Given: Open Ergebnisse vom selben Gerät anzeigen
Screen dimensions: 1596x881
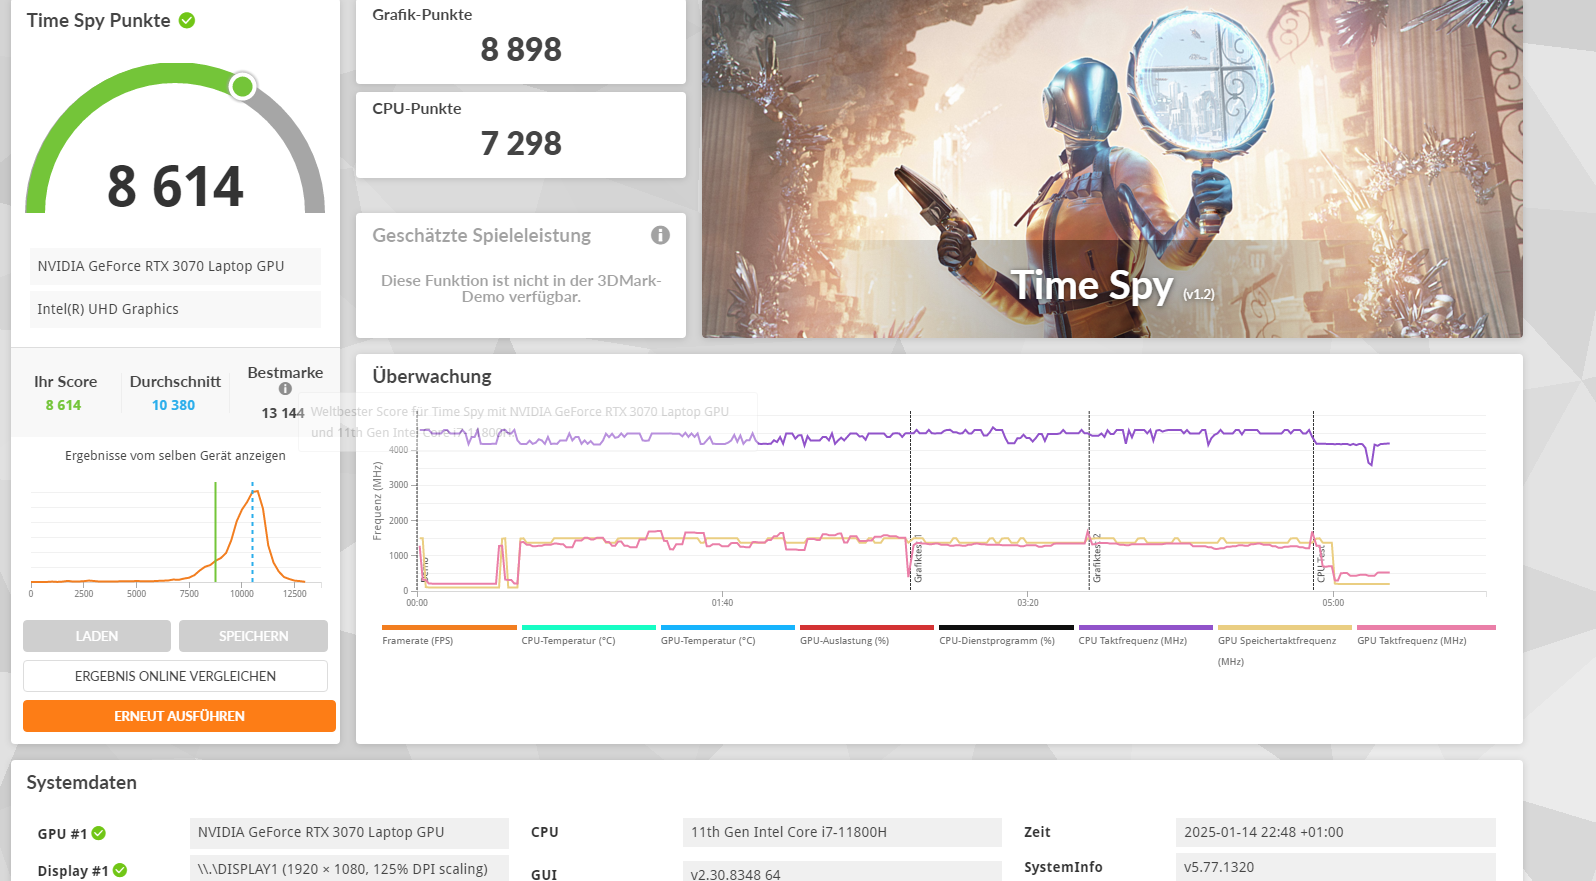Looking at the screenshot, I should click(175, 455).
